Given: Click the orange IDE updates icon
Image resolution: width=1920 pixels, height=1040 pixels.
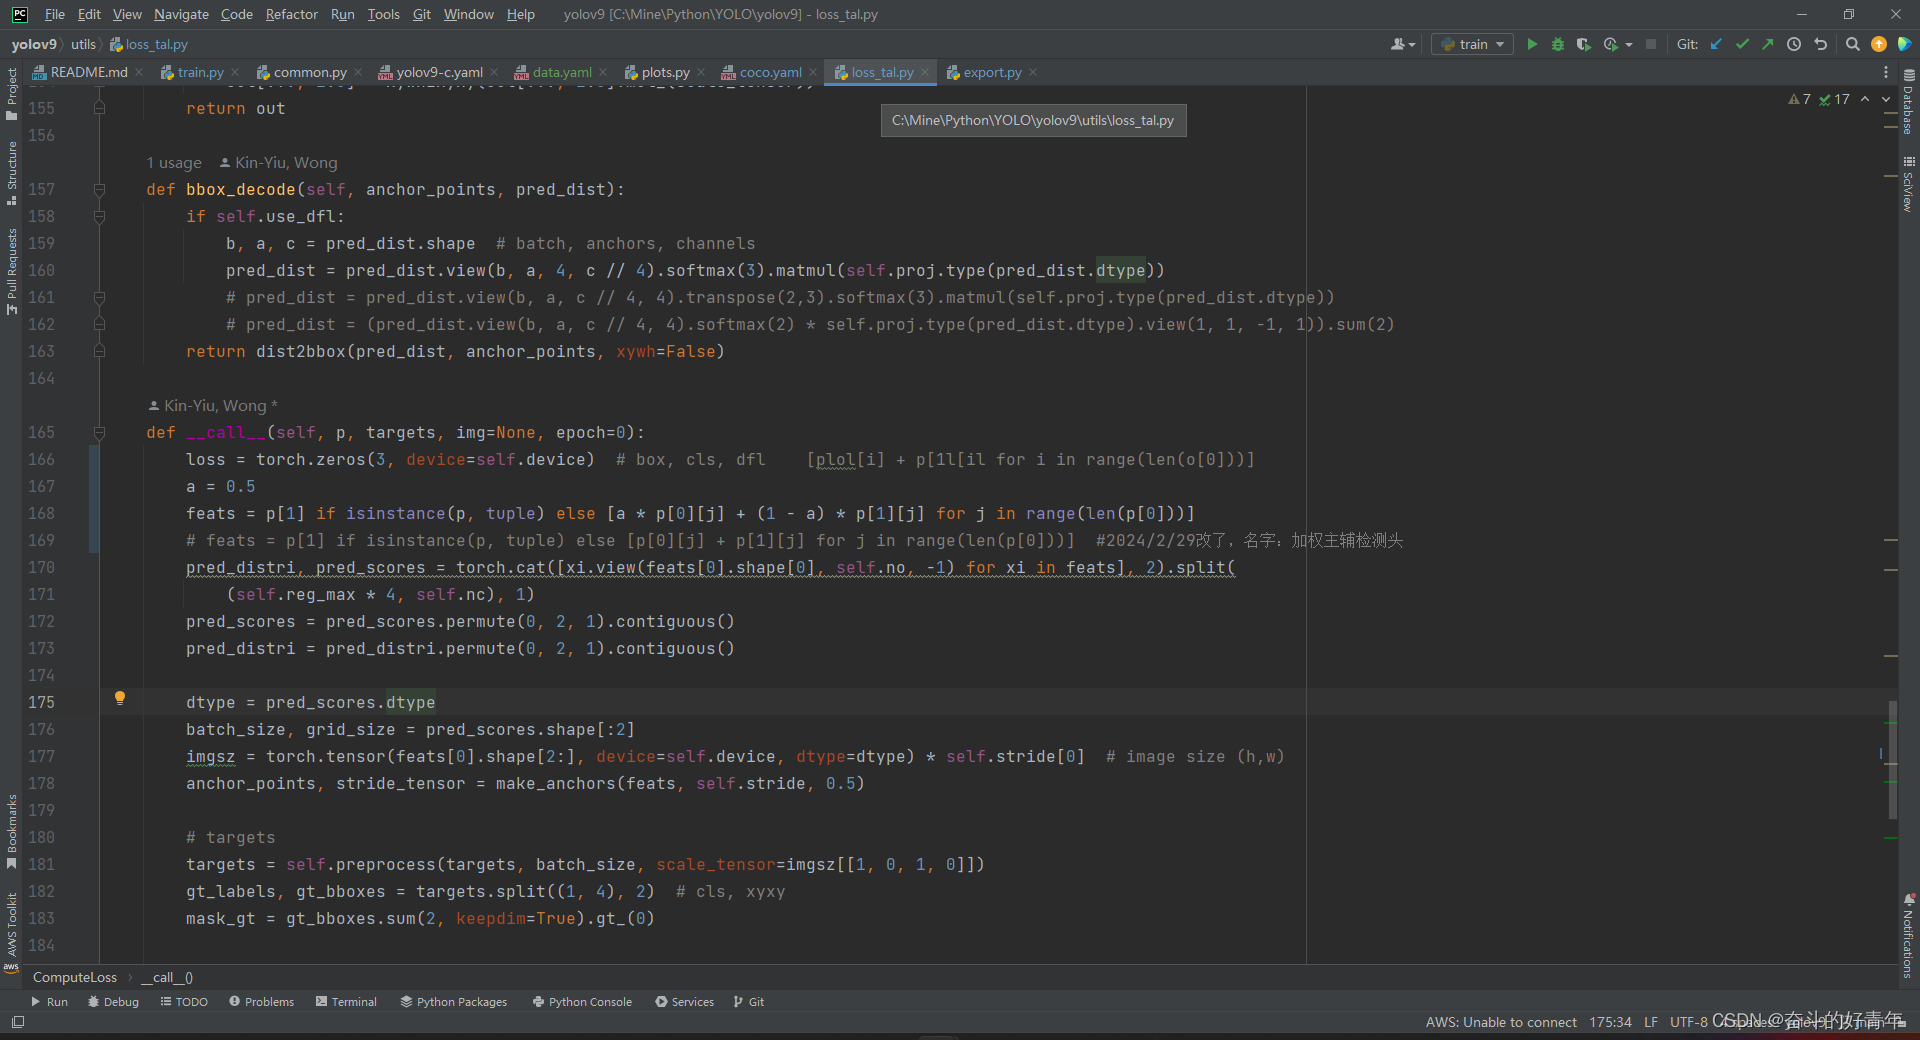Looking at the screenshot, I should tap(1878, 44).
